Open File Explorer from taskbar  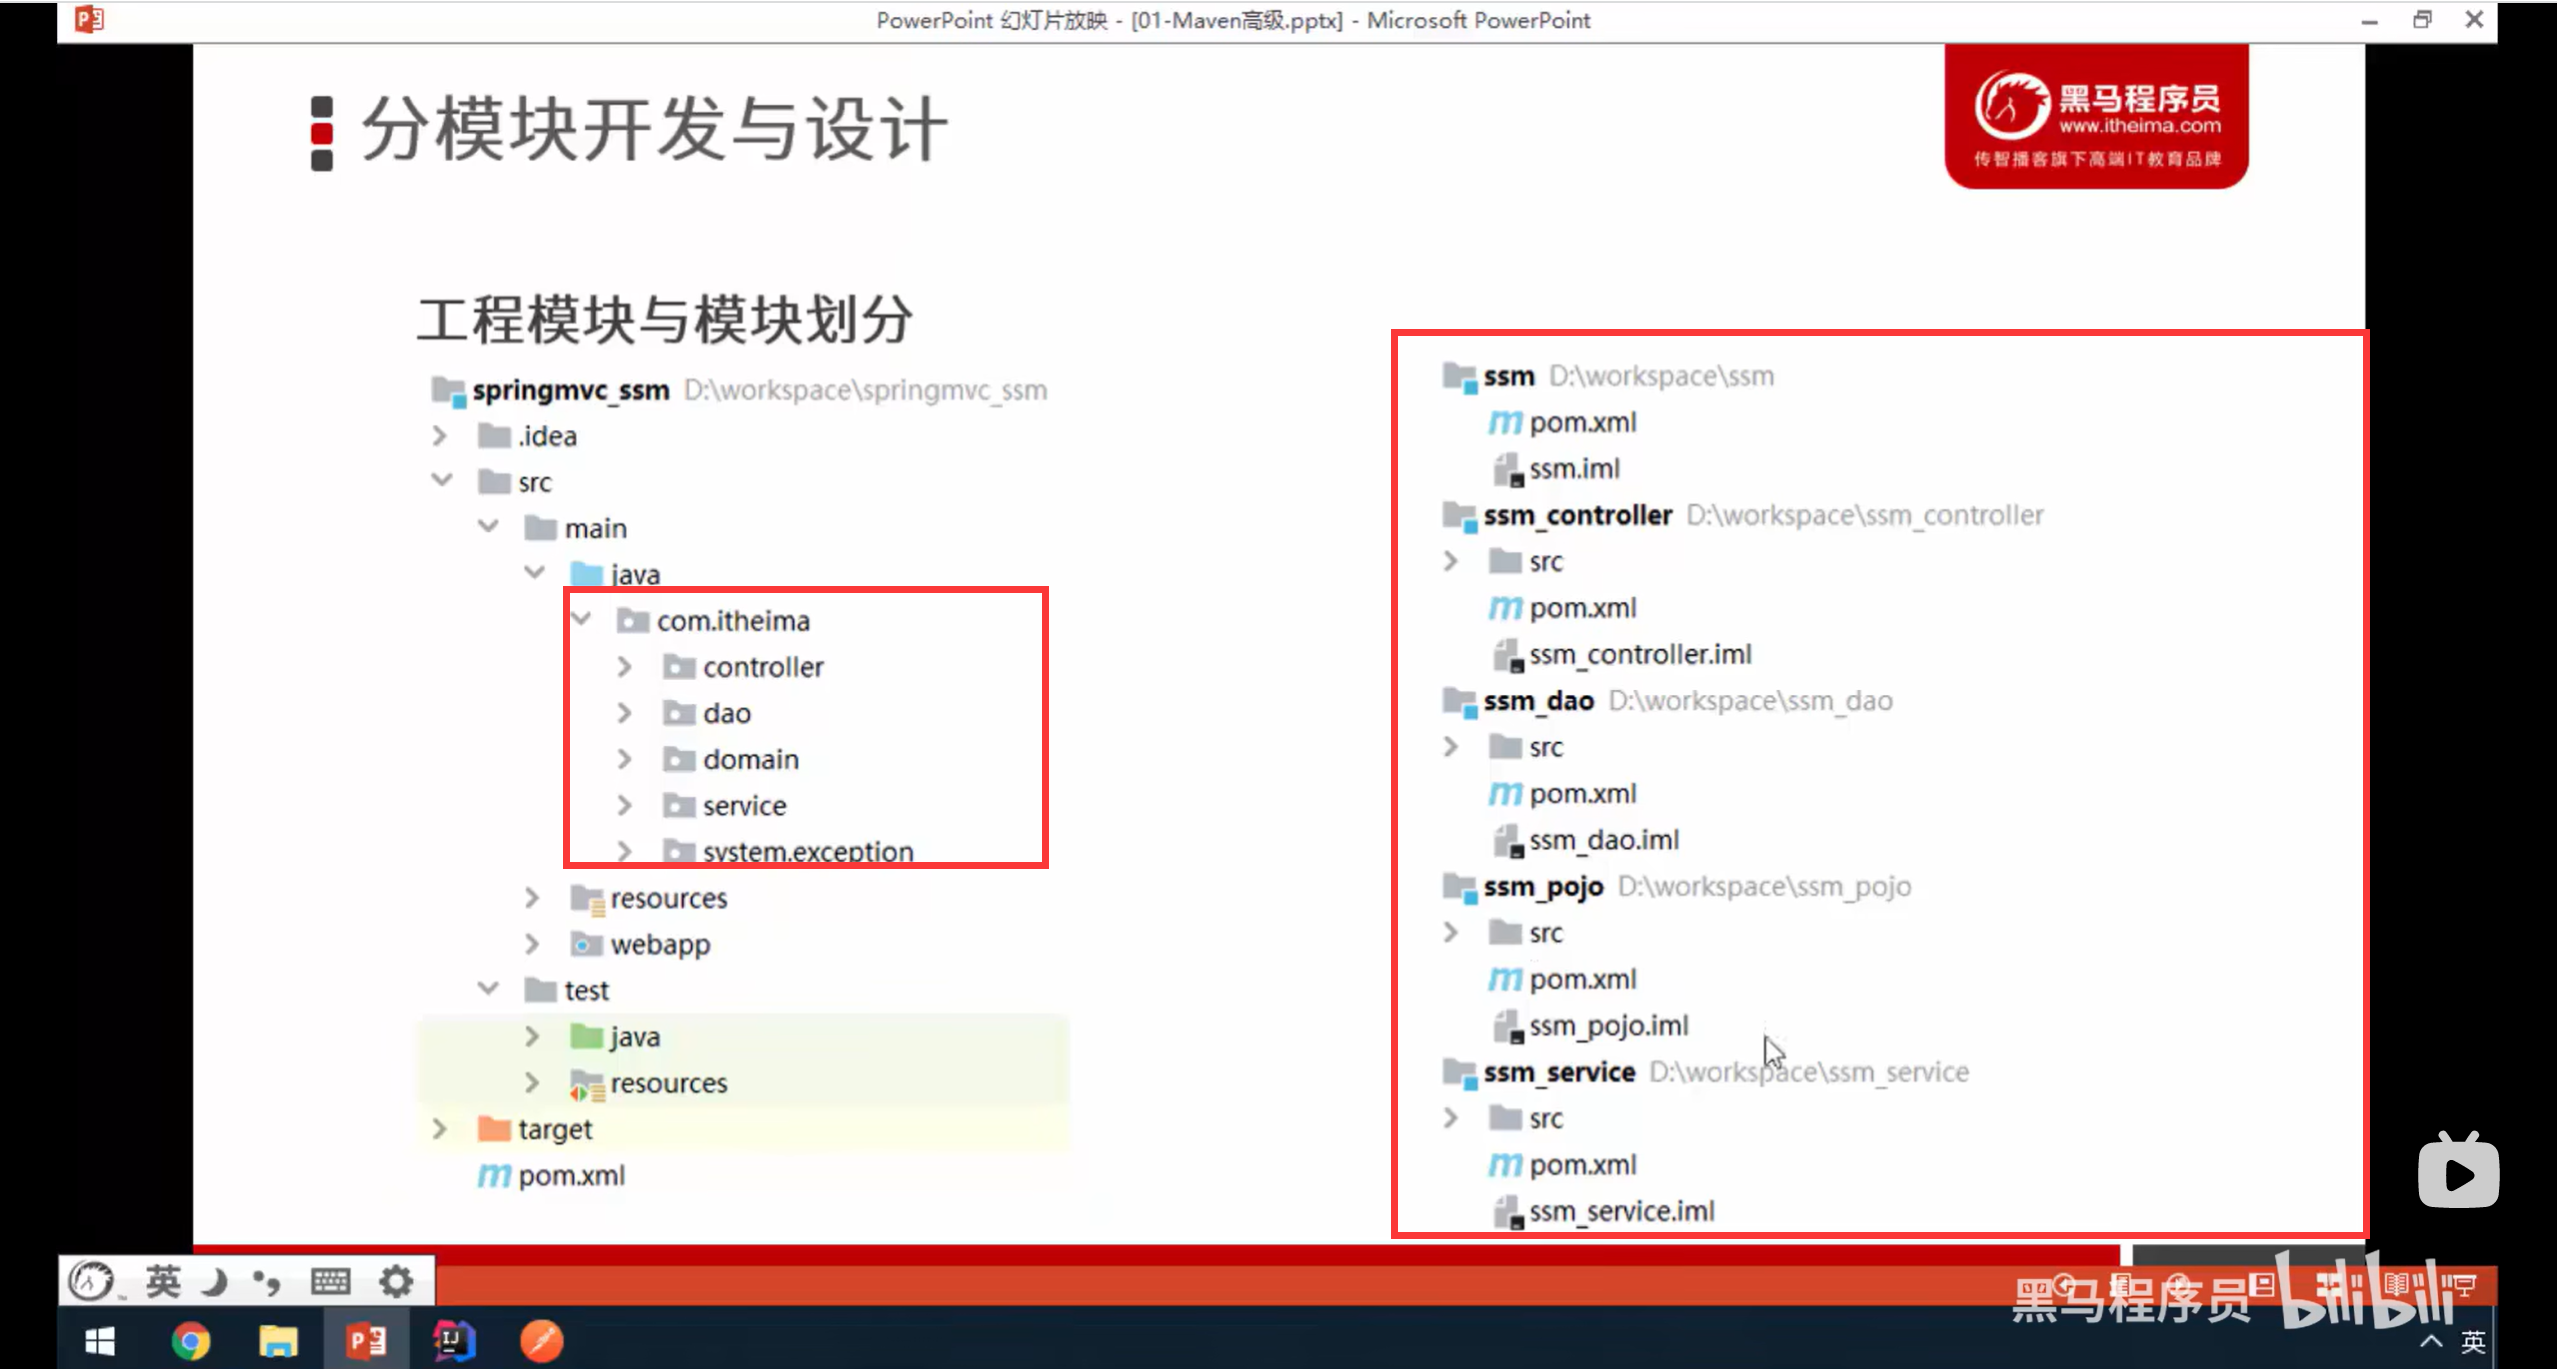tap(278, 1340)
